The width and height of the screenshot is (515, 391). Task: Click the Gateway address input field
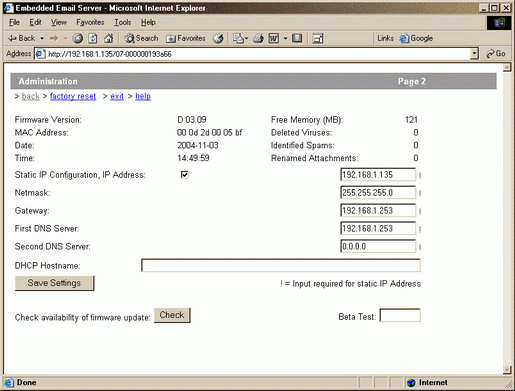378,211
